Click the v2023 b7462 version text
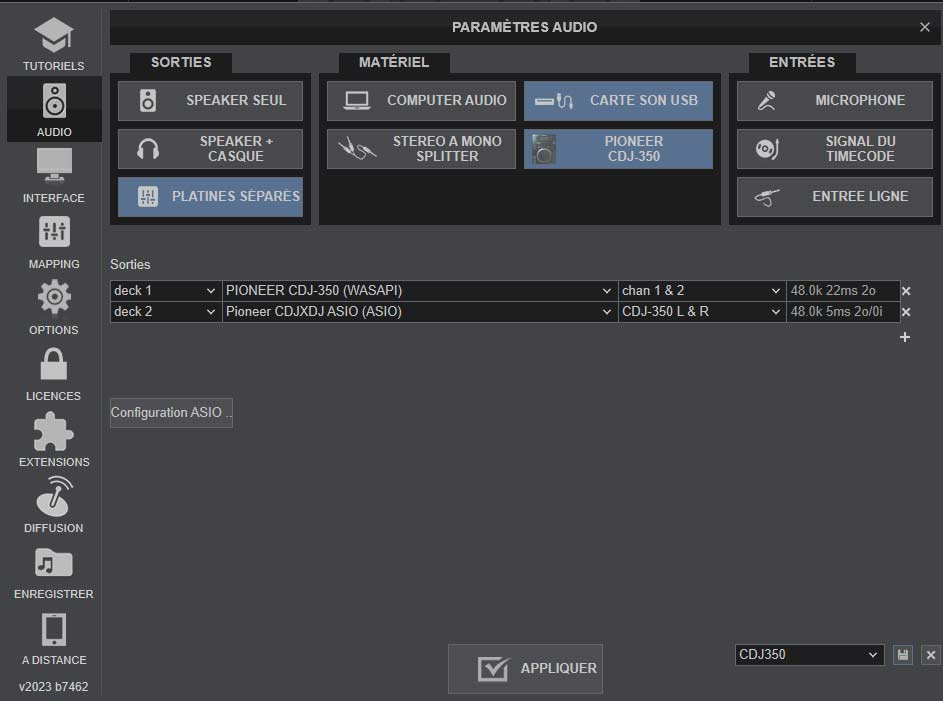Viewport: 943px width, 701px height. pyautogui.click(x=54, y=687)
